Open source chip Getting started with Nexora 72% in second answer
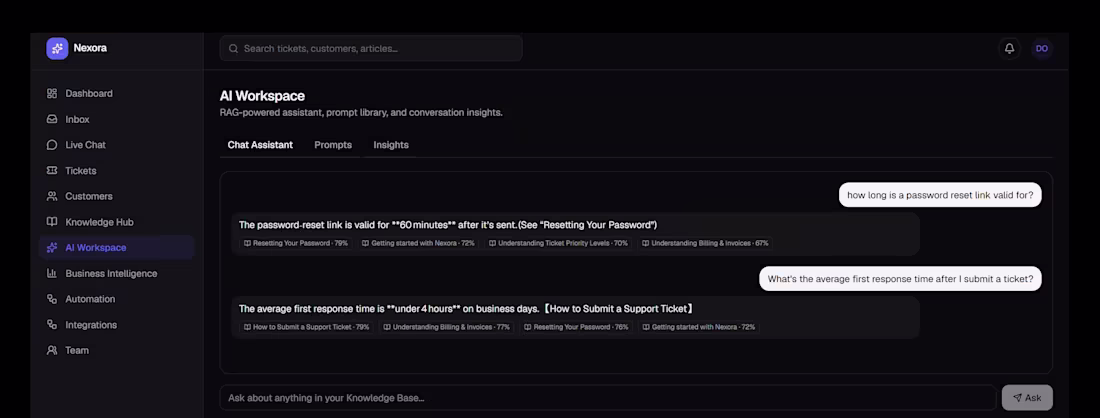This screenshot has height=418, width=1100. pos(699,327)
